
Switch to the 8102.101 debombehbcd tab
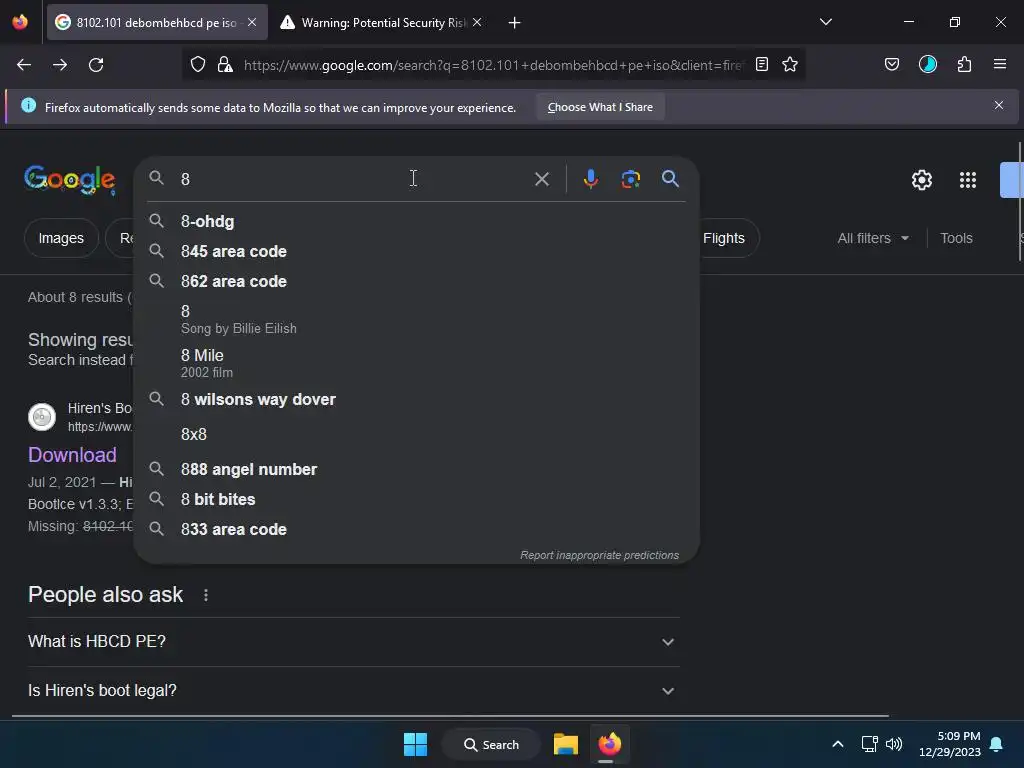[157, 22]
